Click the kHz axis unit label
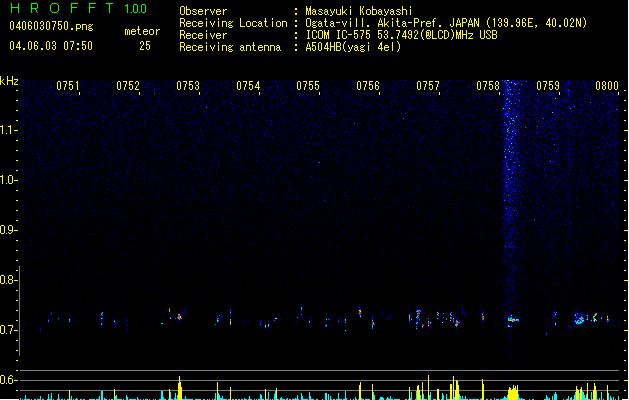The width and height of the screenshot is (629, 400). (9, 81)
